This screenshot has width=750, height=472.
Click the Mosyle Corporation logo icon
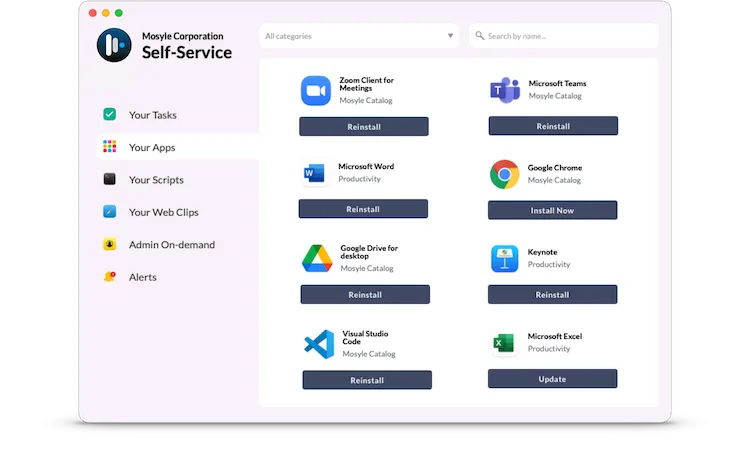coord(114,45)
